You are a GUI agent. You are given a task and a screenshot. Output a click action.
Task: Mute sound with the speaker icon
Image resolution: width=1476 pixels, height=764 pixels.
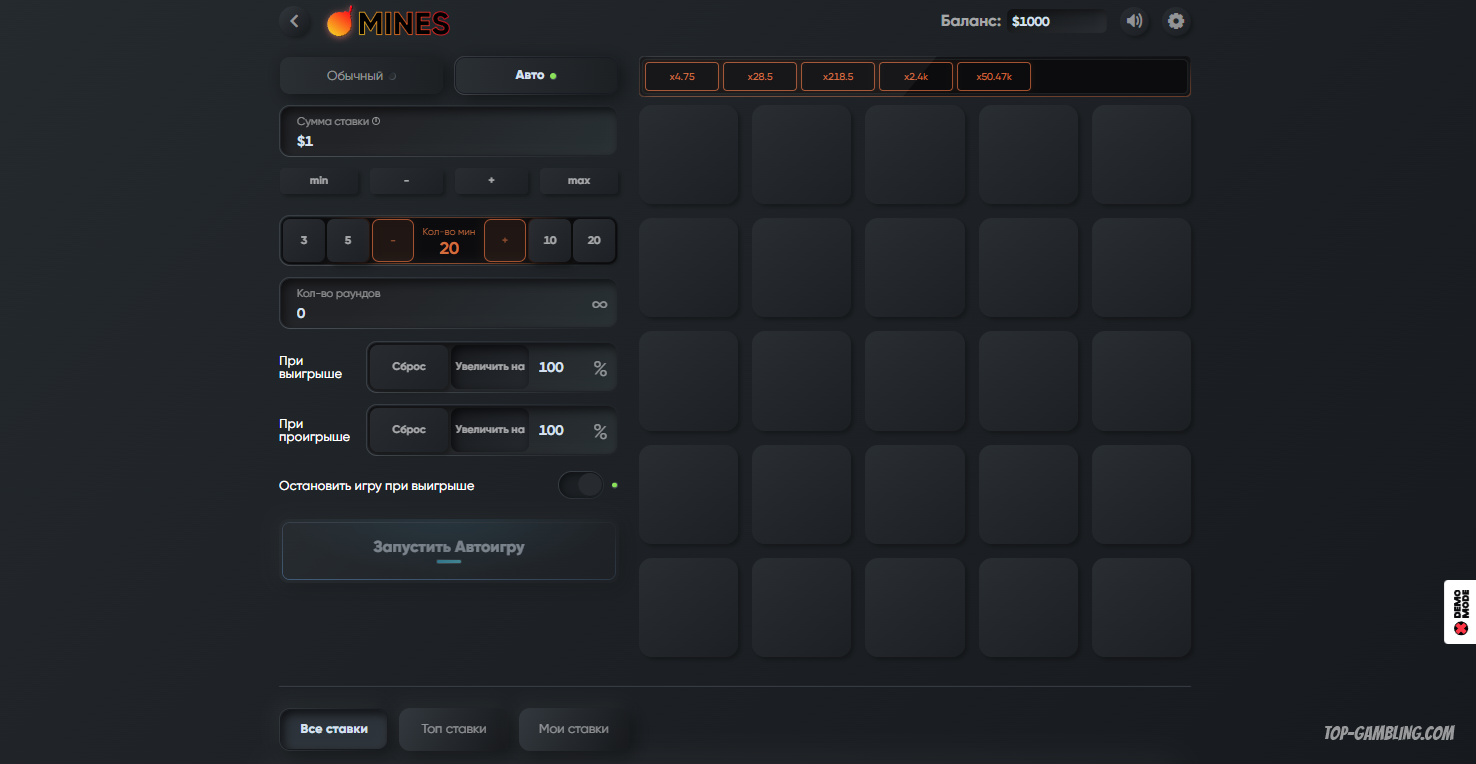click(x=1133, y=21)
